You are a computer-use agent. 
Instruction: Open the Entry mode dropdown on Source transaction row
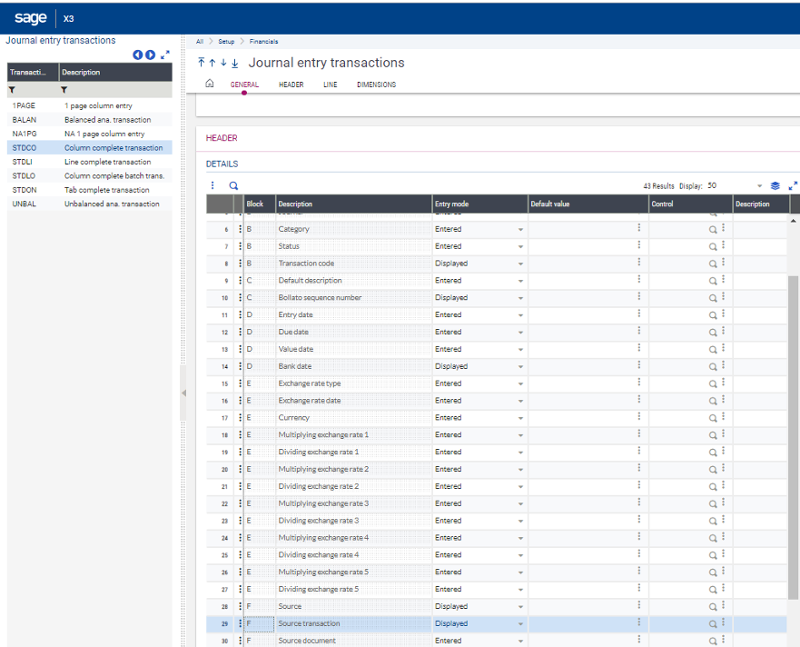click(x=520, y=623)
